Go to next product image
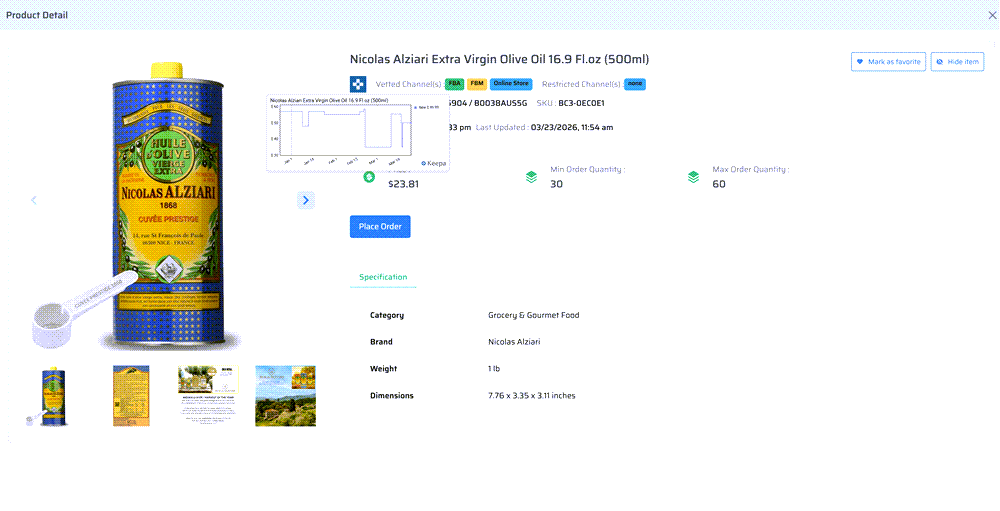Viewport: 1000px width, 511px height. (x=306, y=200)
